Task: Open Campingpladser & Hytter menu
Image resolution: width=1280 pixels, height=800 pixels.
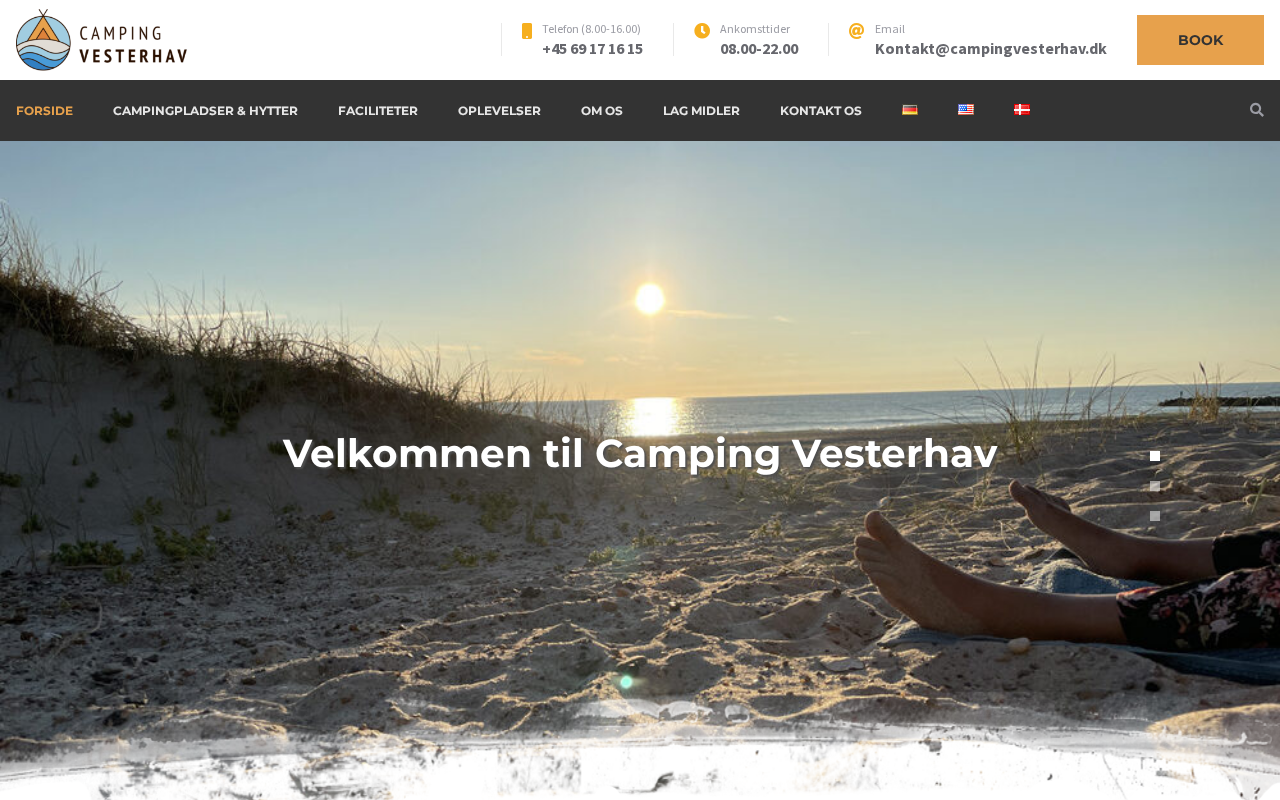Action: [205, 111]
